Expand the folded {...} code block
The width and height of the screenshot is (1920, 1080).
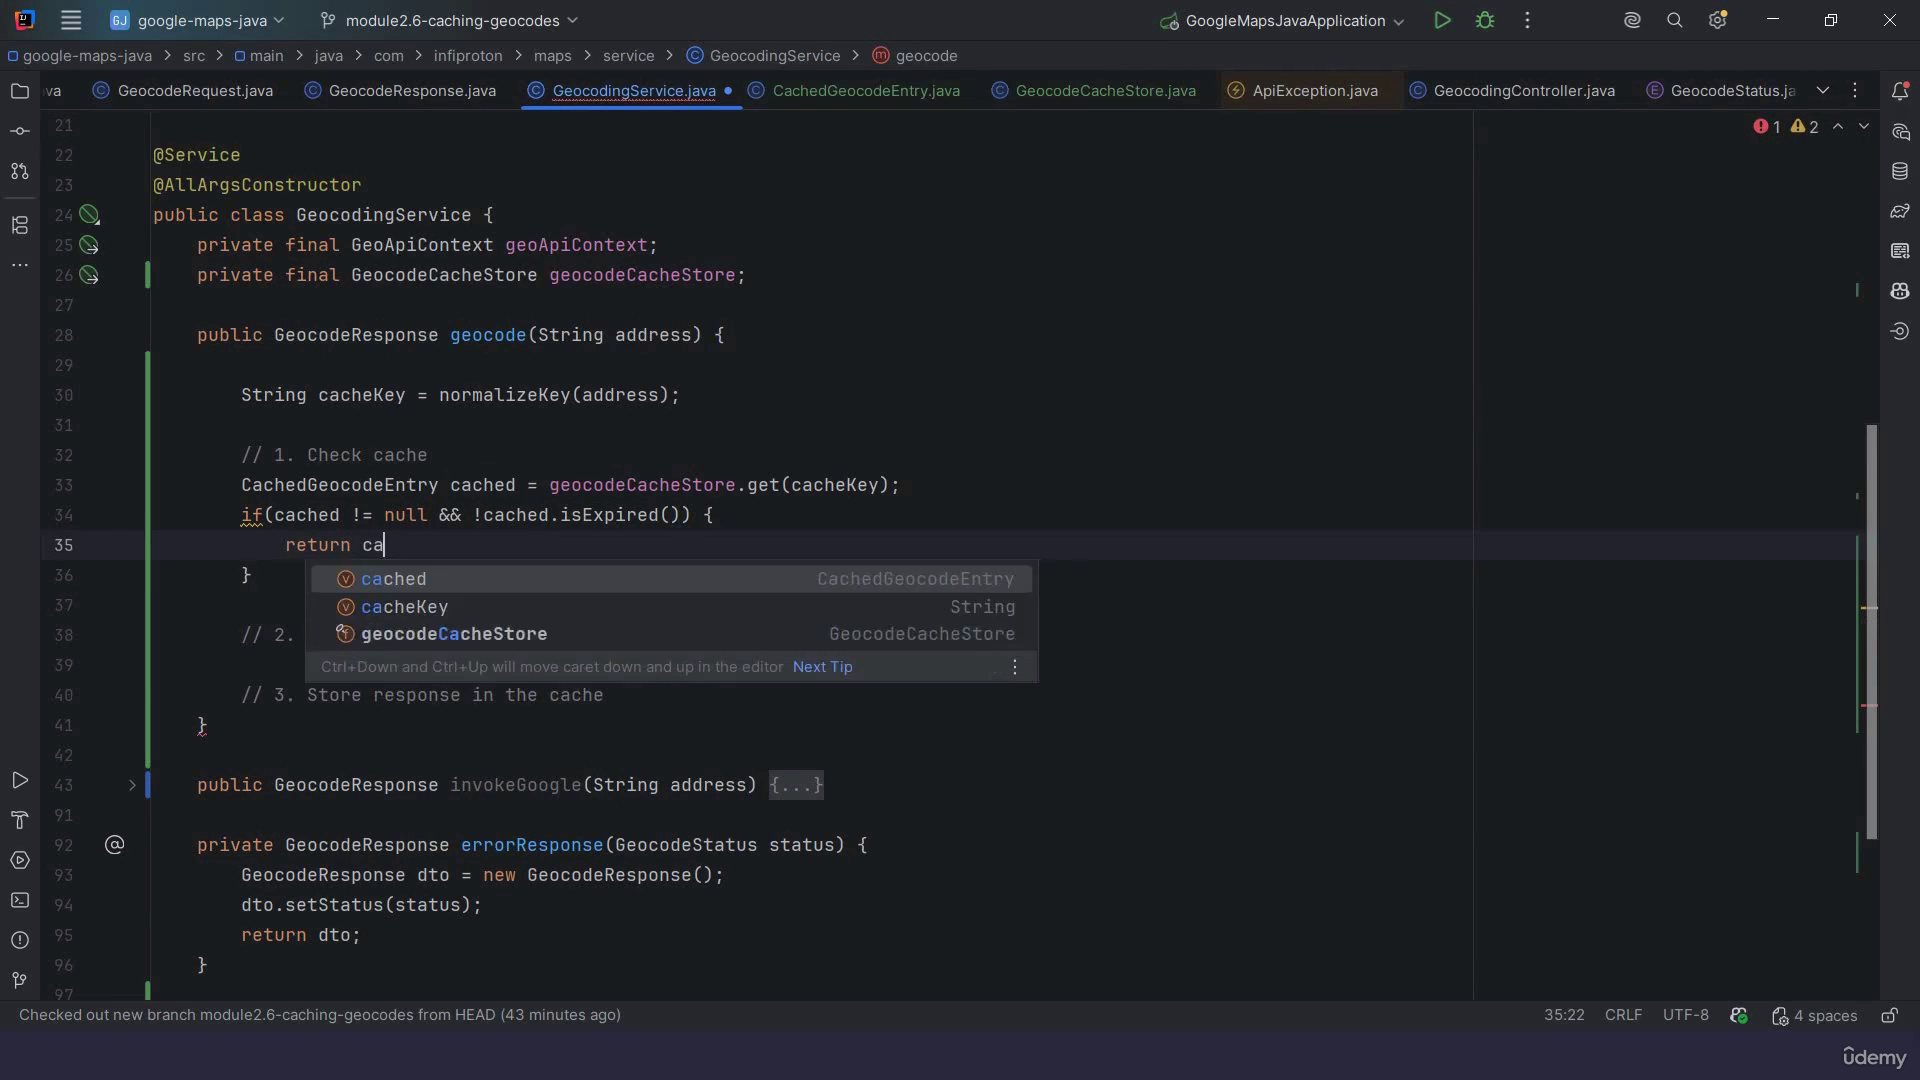[796, 785]
